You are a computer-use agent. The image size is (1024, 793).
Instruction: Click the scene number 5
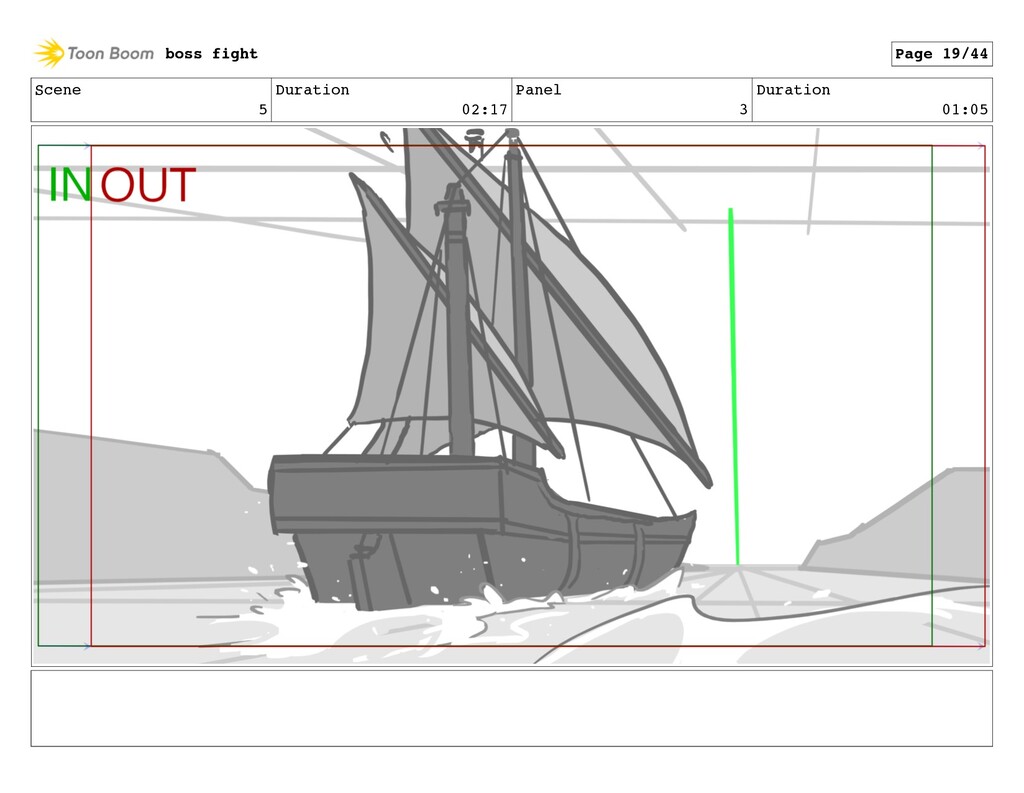[x=263, y=110]
